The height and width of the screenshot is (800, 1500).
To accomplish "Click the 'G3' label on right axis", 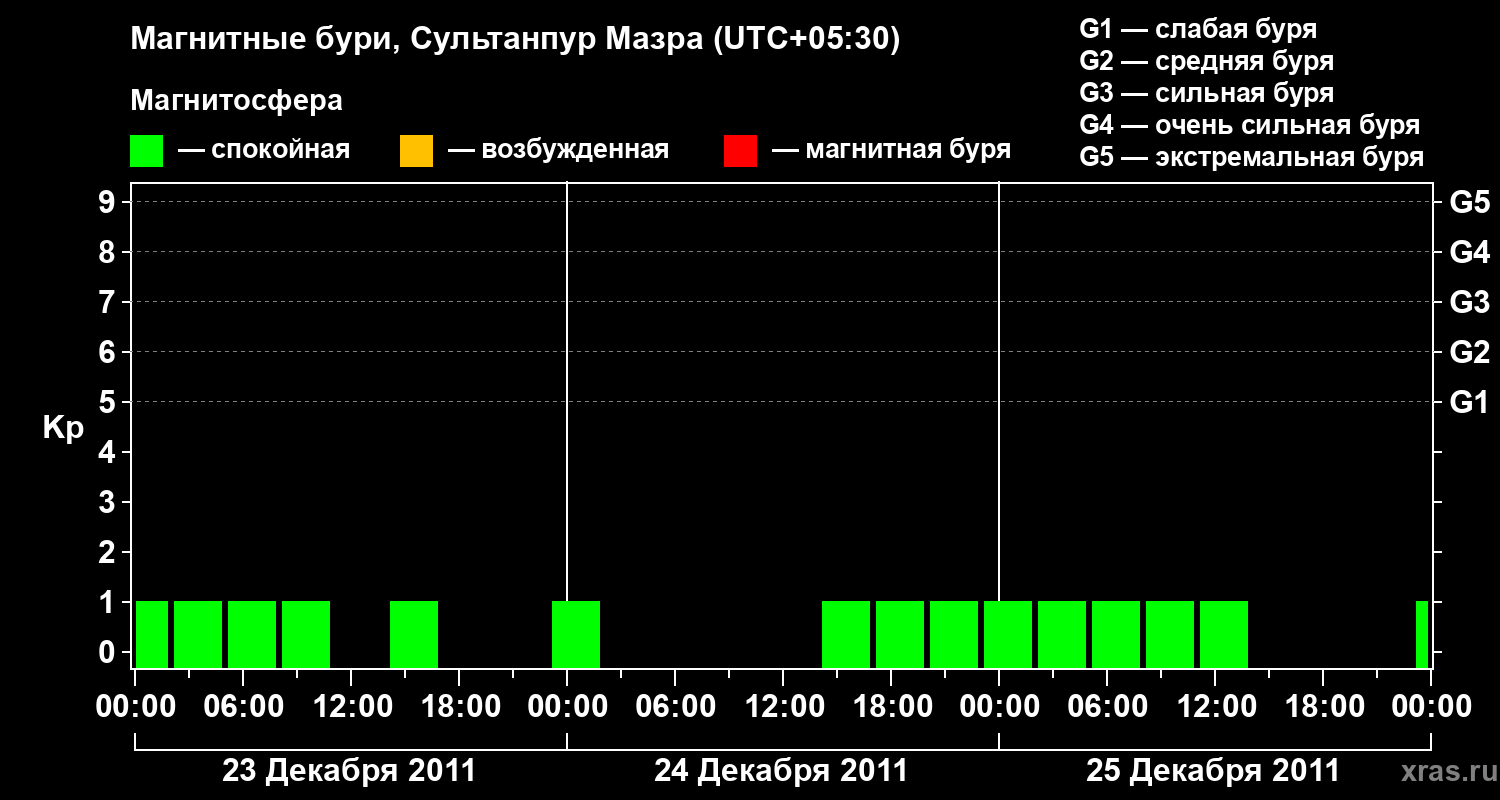I will tap(1470, 302).
